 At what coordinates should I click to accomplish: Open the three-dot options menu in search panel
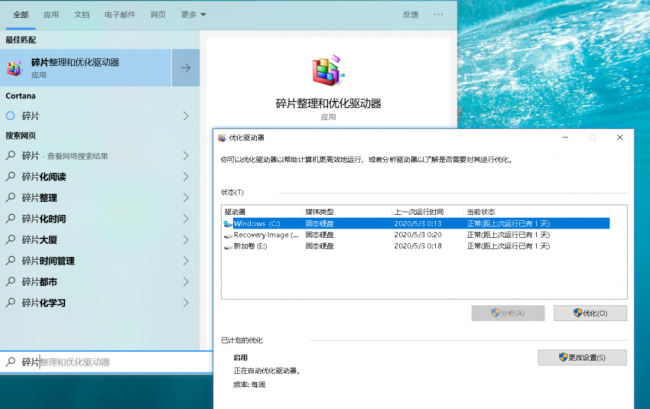pyautogui.click(x=438, y=15)
